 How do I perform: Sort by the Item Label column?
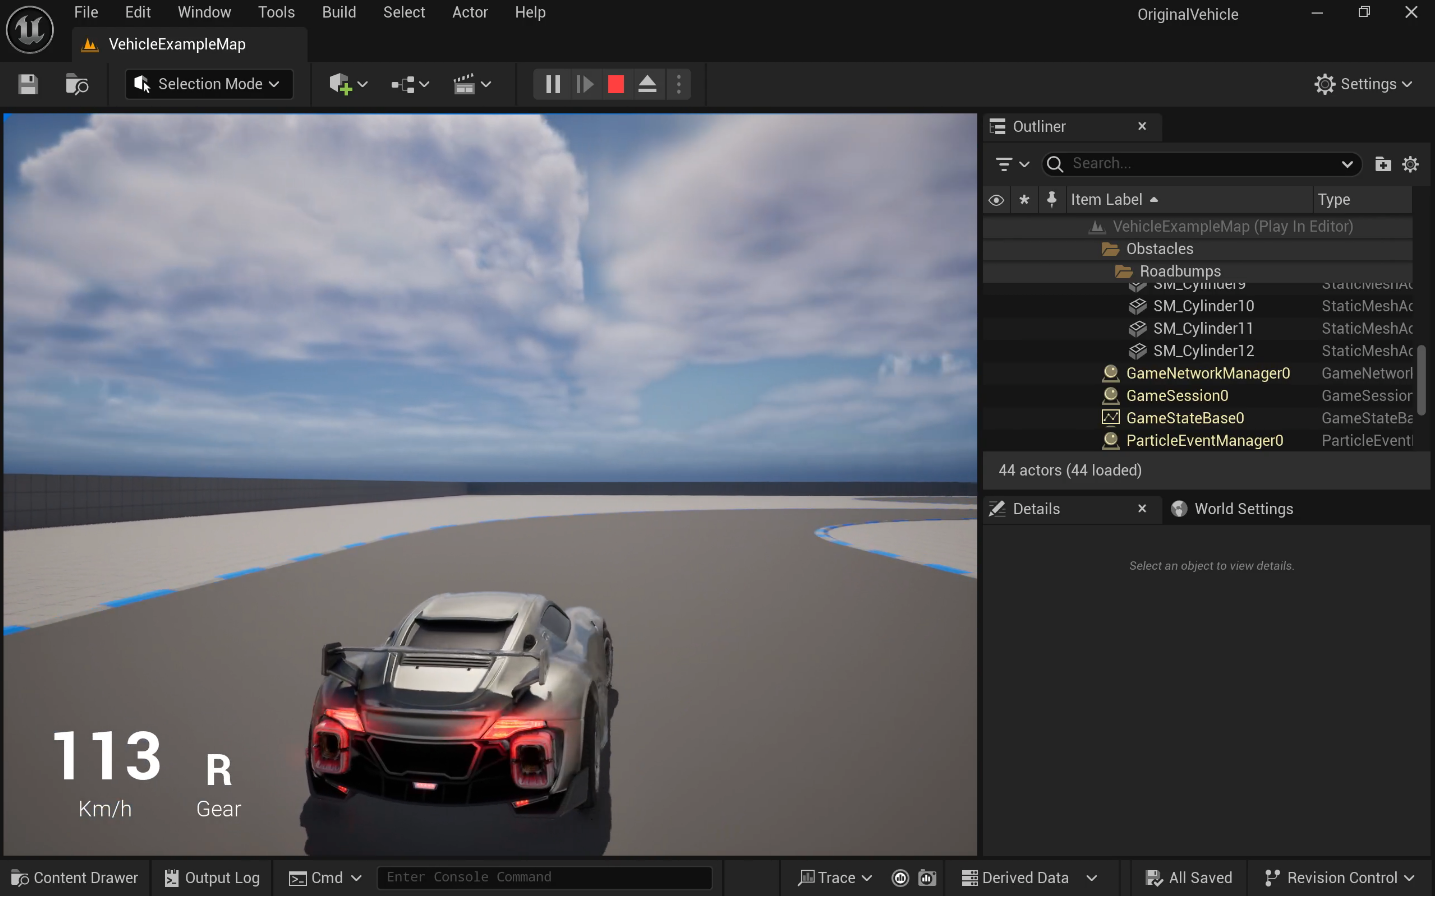pyautogui.click(x=1188, y=200)
